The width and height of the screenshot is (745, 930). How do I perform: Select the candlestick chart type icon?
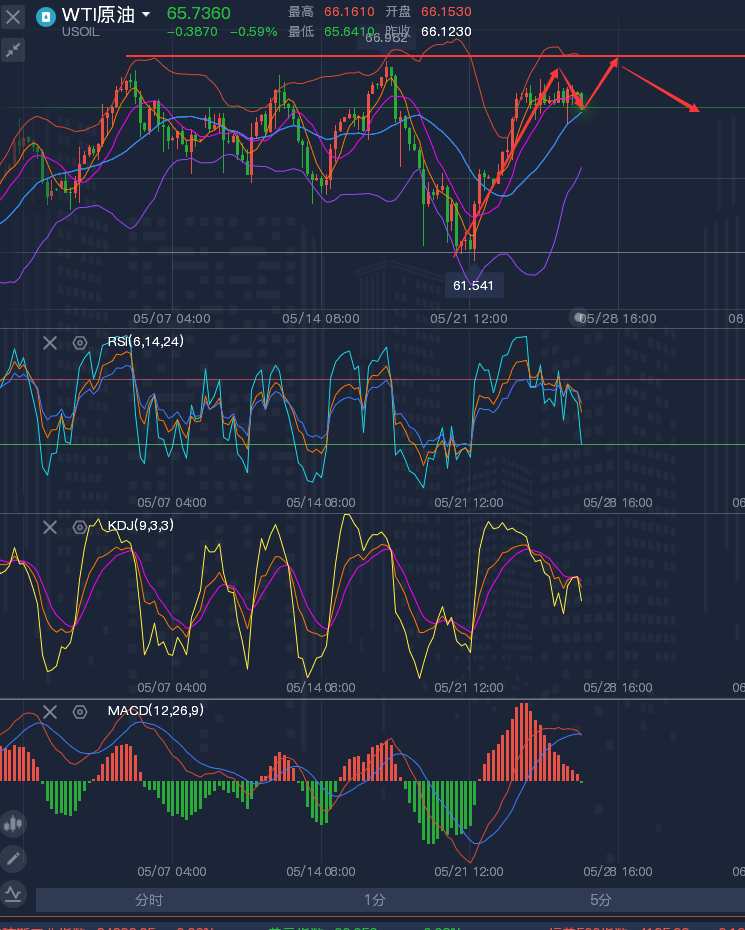pyautogui.click(x=13, y=824)
